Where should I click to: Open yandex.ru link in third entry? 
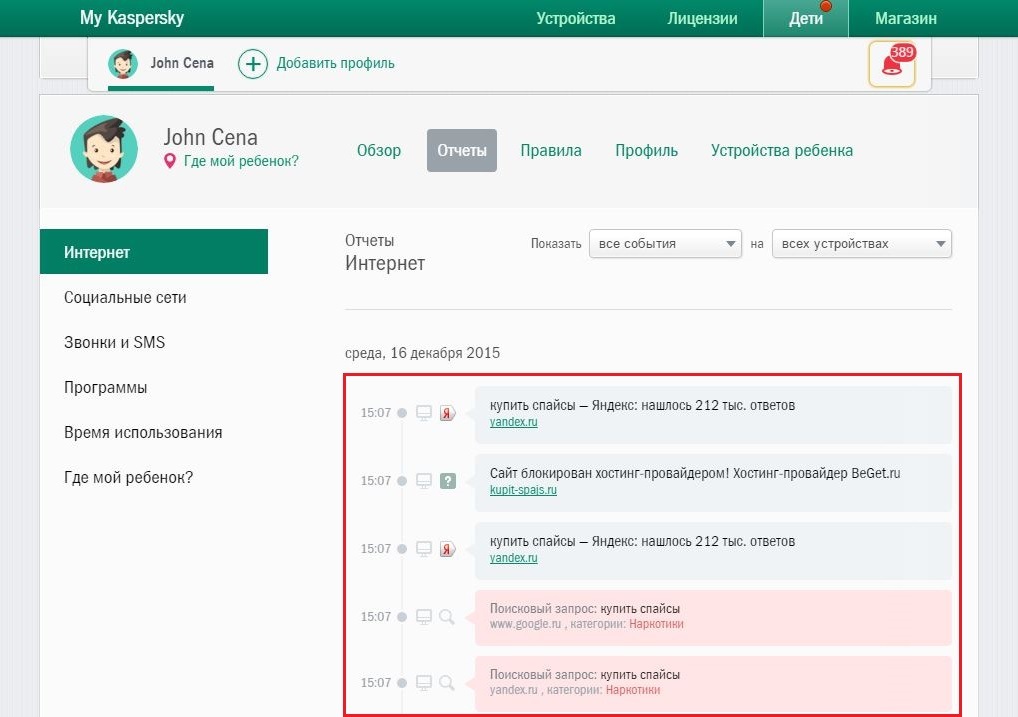click(x=514, y=559)
